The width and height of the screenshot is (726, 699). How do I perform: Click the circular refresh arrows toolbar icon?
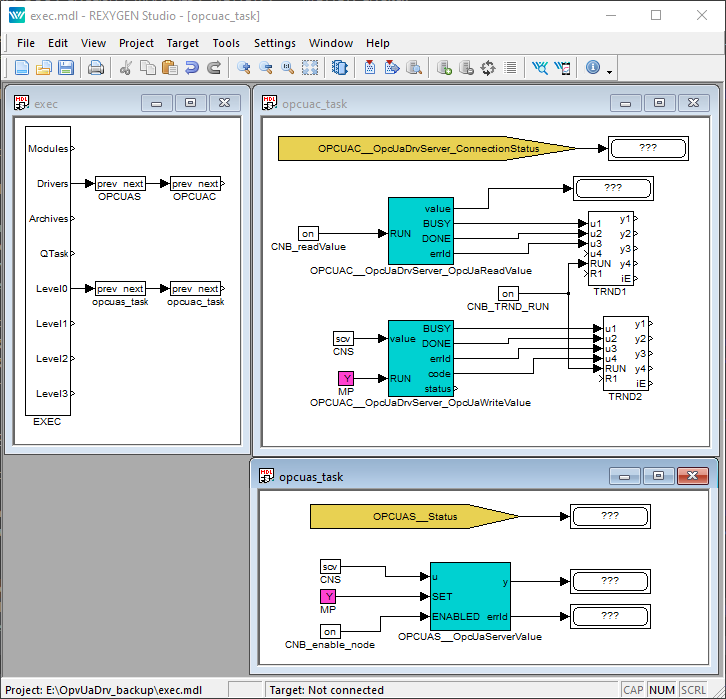tap(488, 68)
